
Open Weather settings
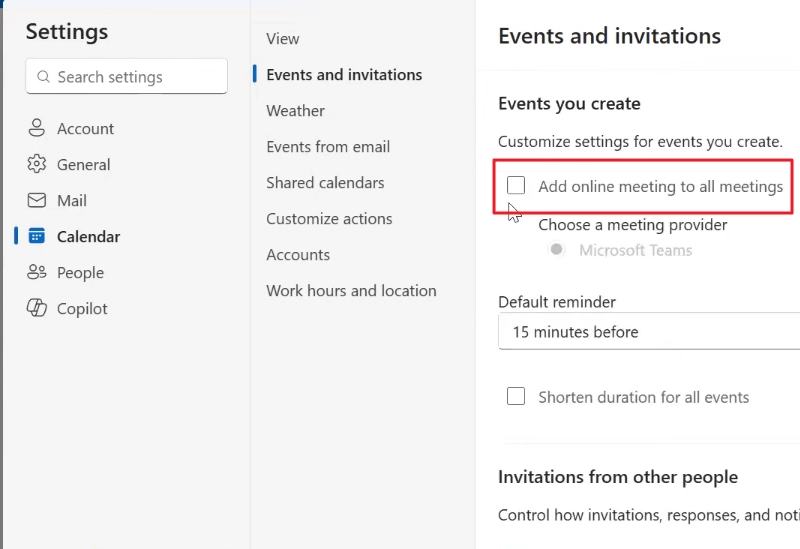(295, 111)
